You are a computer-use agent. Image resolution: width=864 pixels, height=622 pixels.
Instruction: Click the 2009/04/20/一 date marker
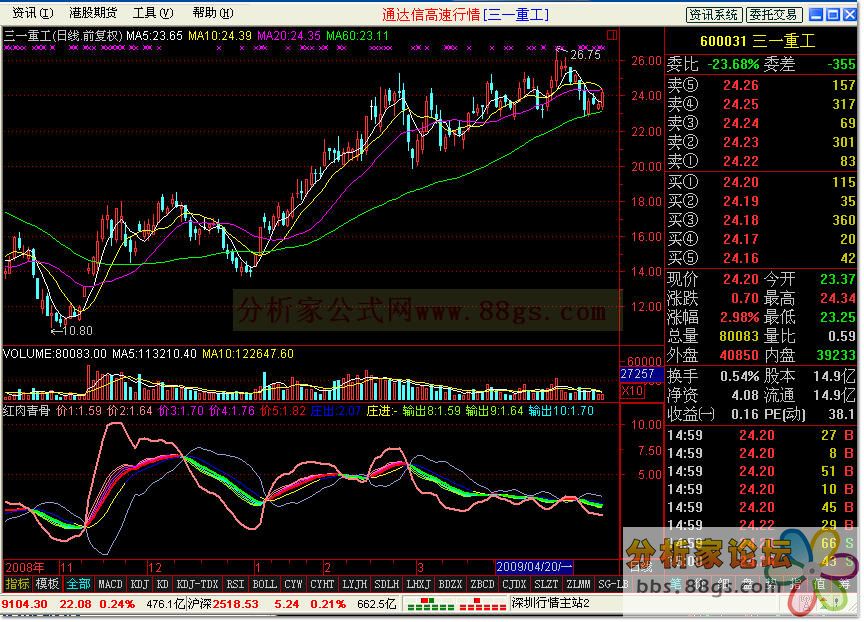[534, 567]
